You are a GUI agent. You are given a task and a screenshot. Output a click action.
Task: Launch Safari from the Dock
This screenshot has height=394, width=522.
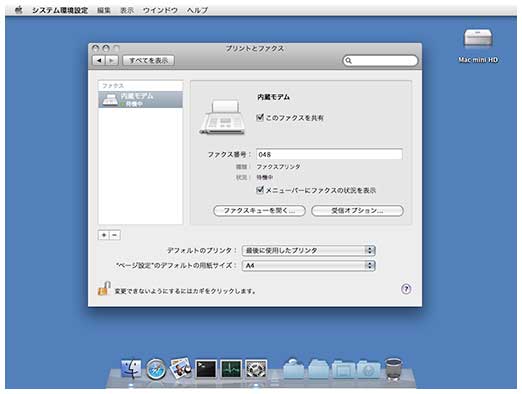point(156,369)
